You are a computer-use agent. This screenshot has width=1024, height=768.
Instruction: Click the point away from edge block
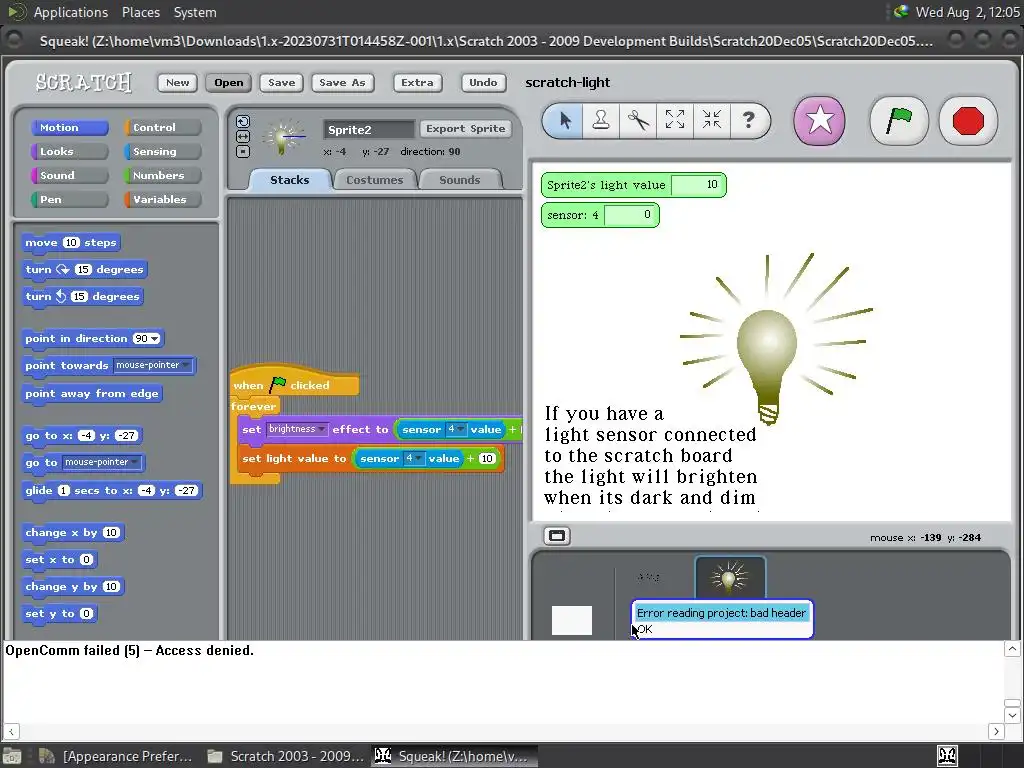91,393
